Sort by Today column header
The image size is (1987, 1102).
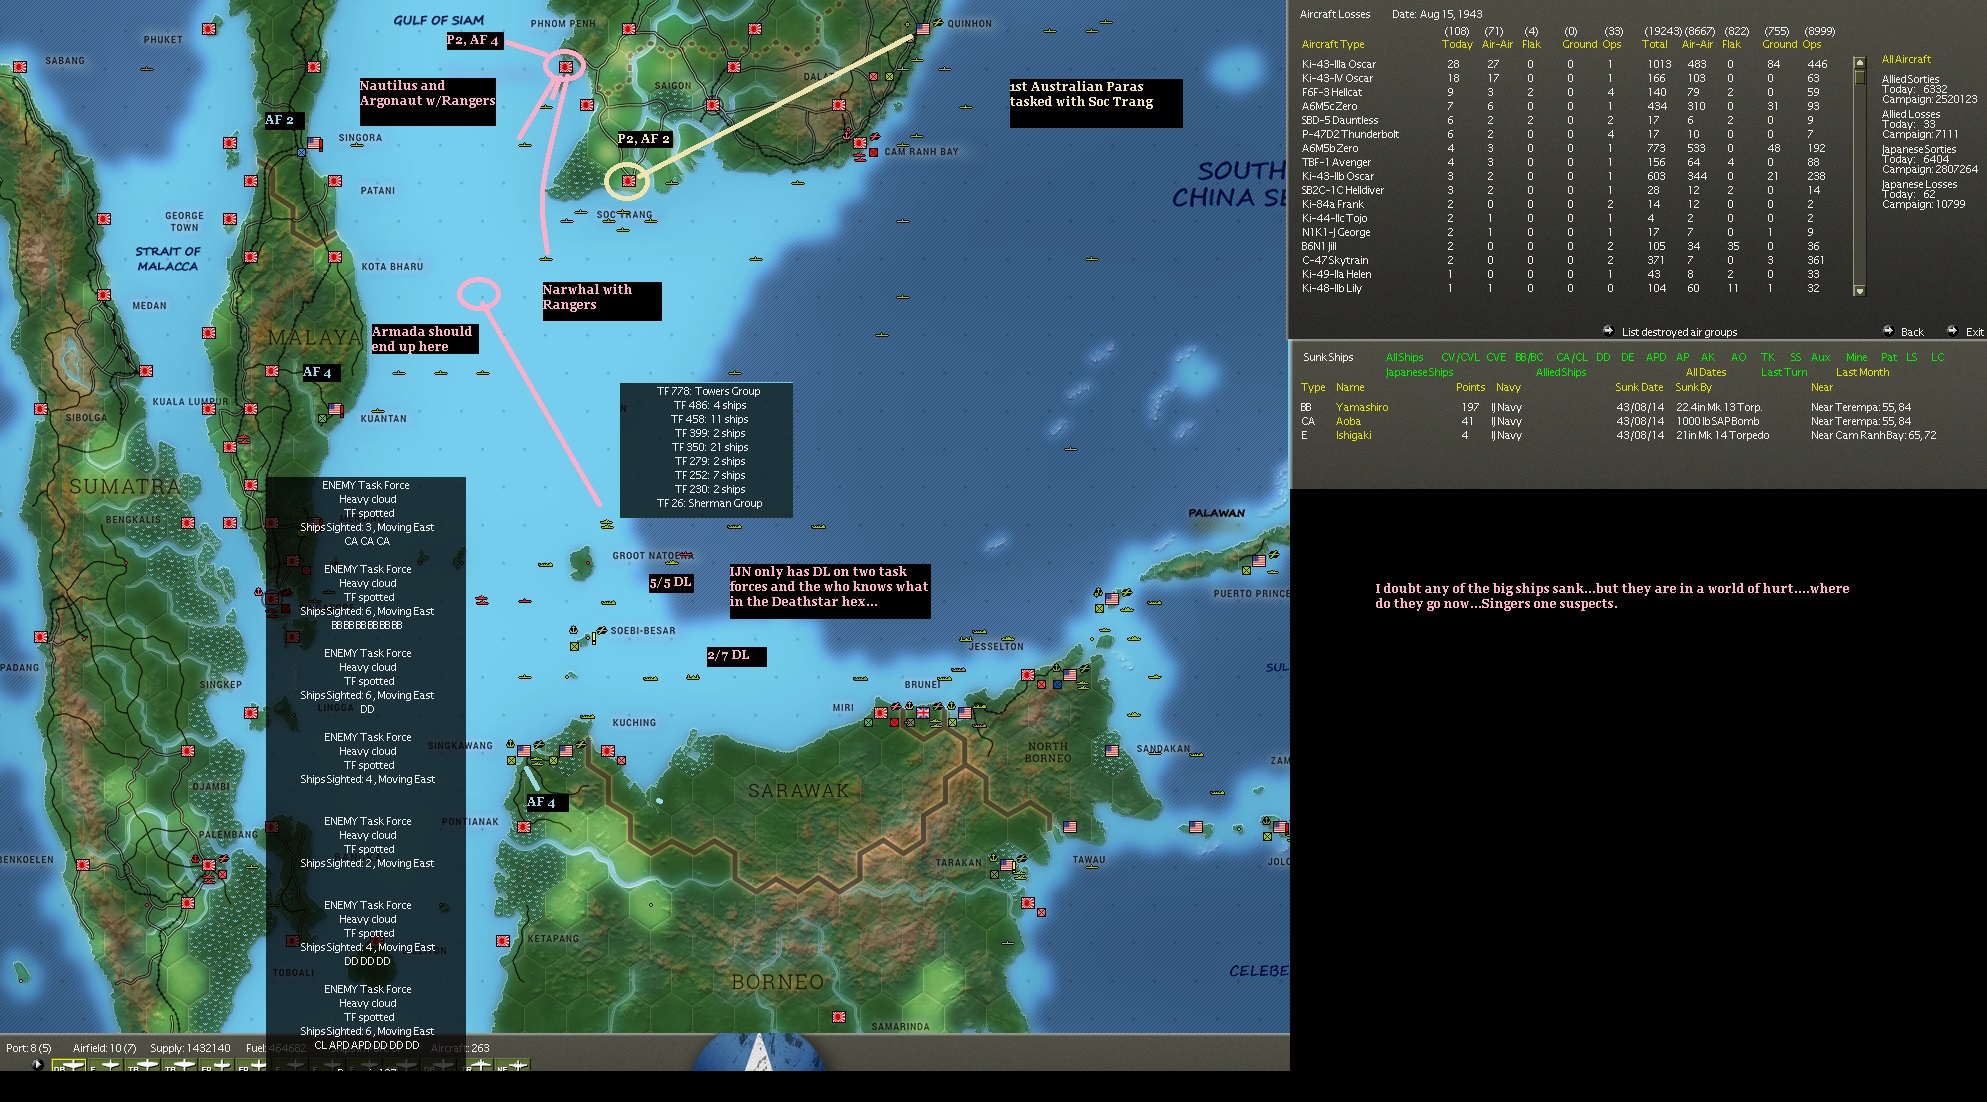(x=1457, y=44)
